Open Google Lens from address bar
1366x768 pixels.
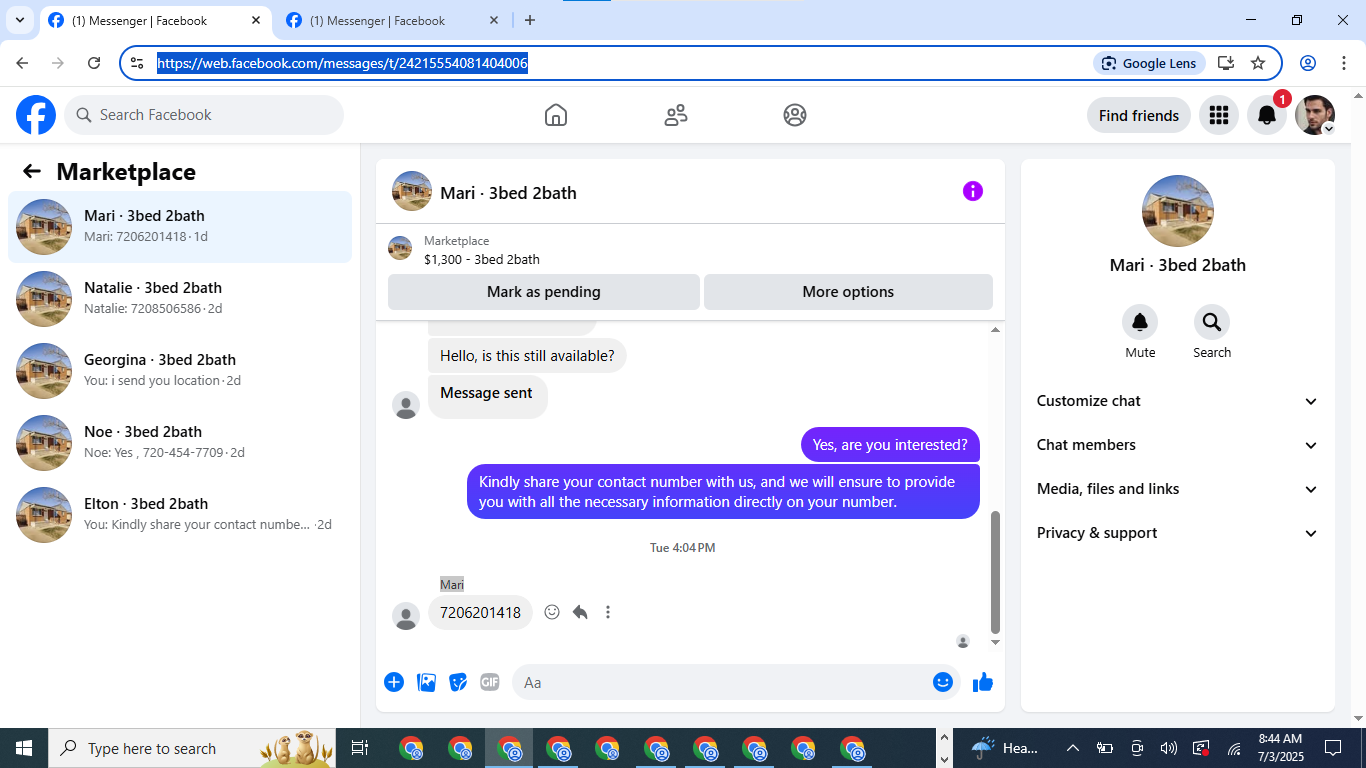point(1150,63)
